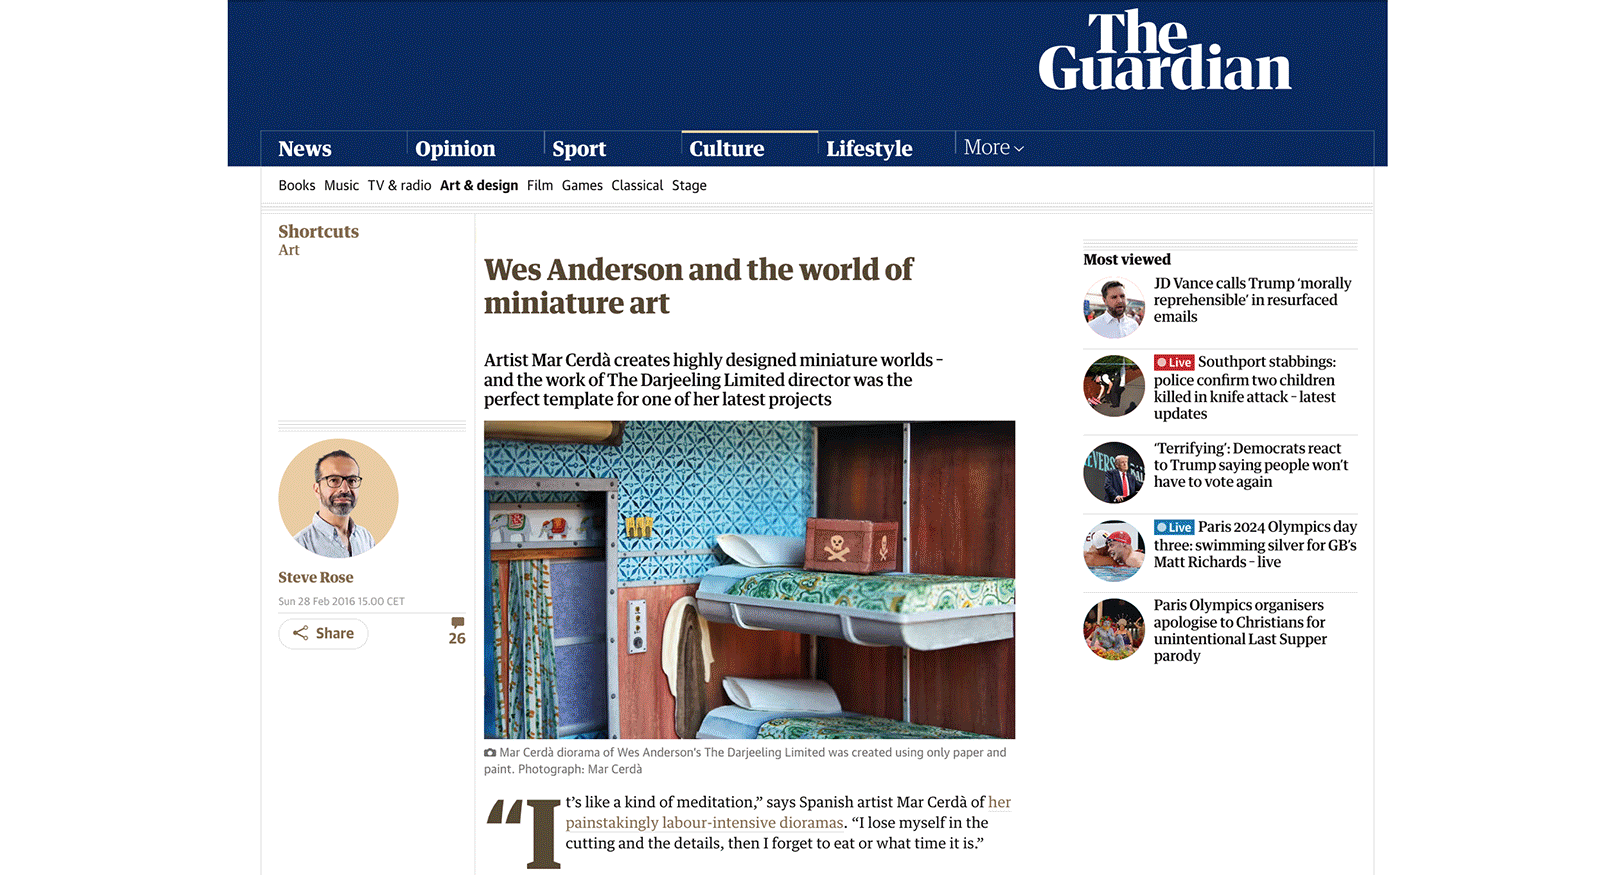Open the Art & design subsection
The image size is (1600, 875).
479,186
